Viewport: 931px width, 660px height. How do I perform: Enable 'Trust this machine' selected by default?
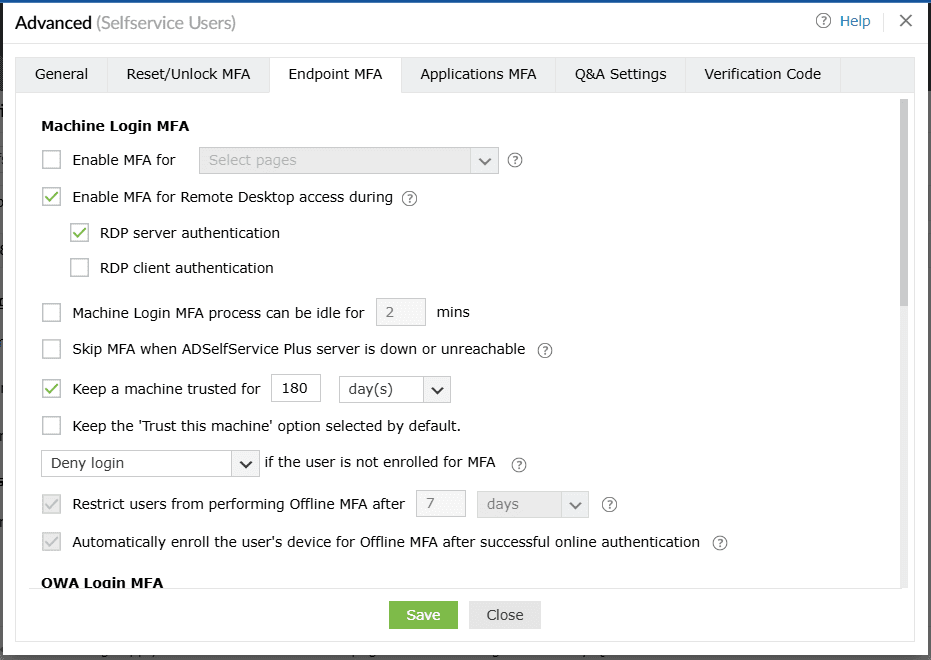(x=52, y=426)
